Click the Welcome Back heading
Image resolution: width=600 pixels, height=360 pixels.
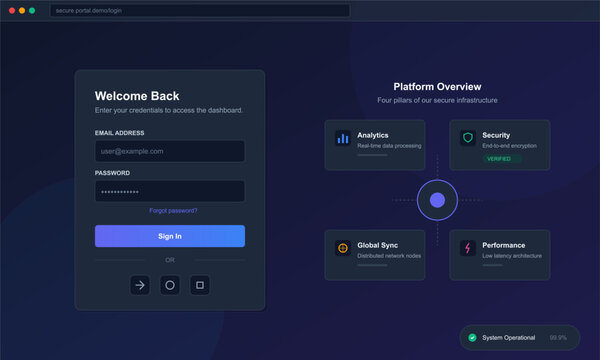[137, 96]
